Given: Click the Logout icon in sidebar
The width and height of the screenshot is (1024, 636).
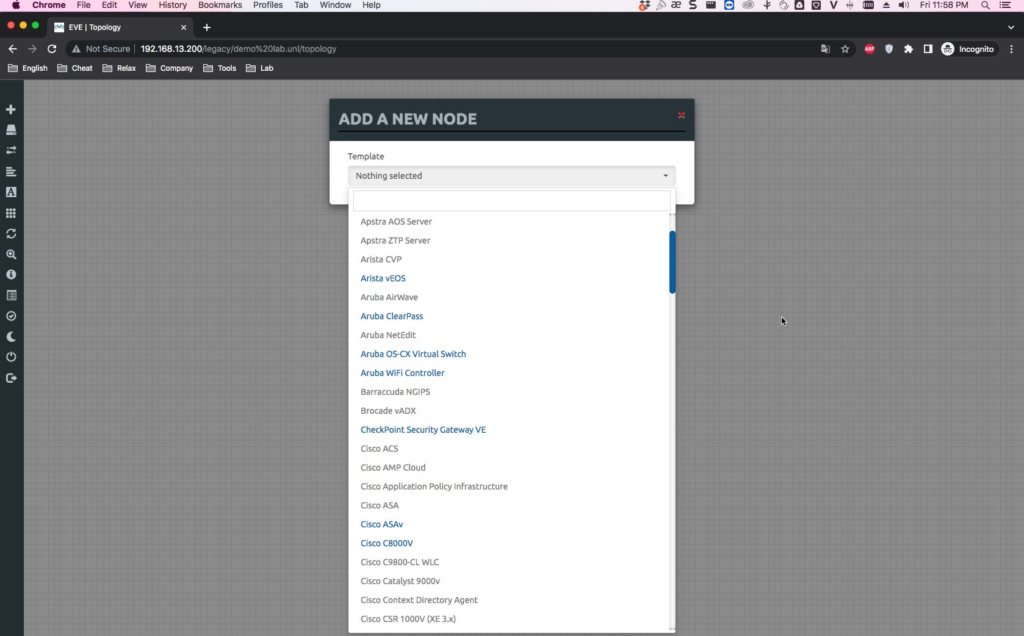Looking at the screenshot, I should tap(11, 378).
